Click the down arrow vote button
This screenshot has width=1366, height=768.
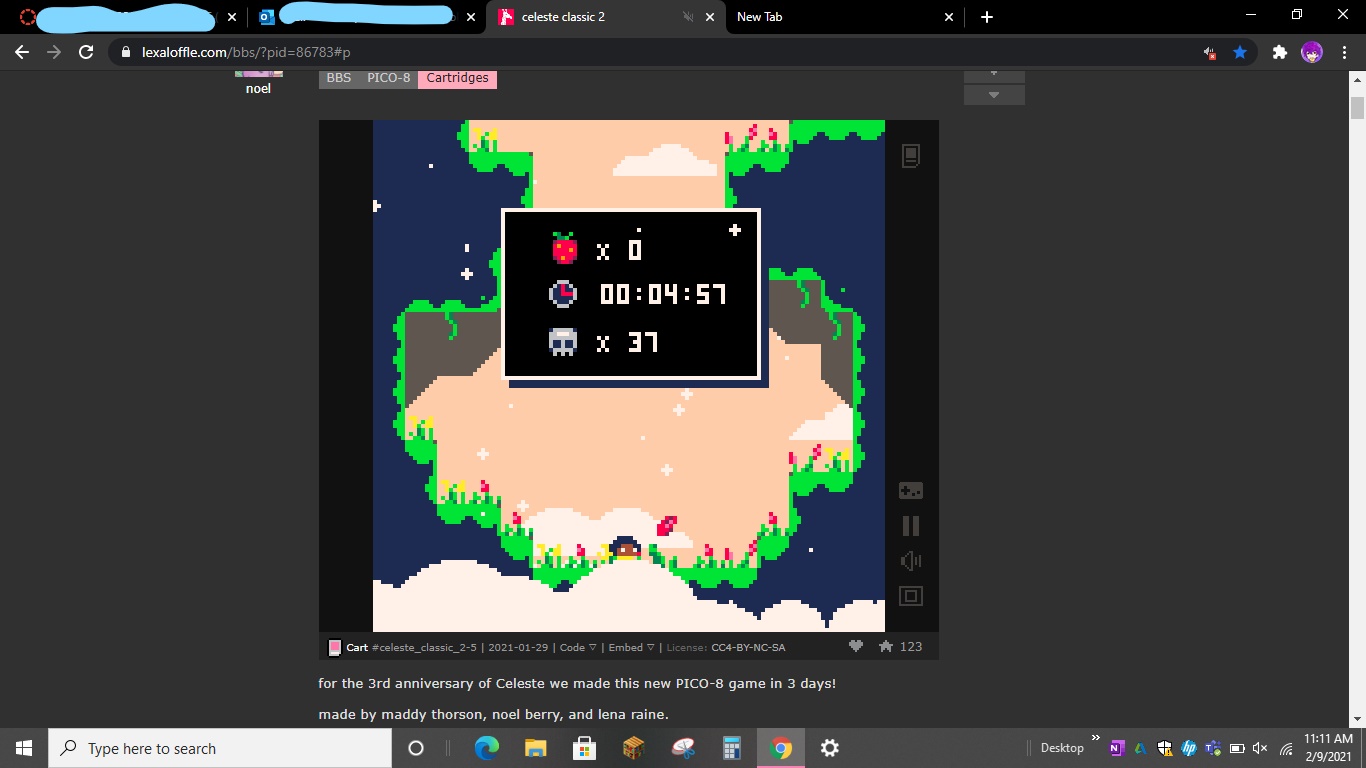(994, 95)
